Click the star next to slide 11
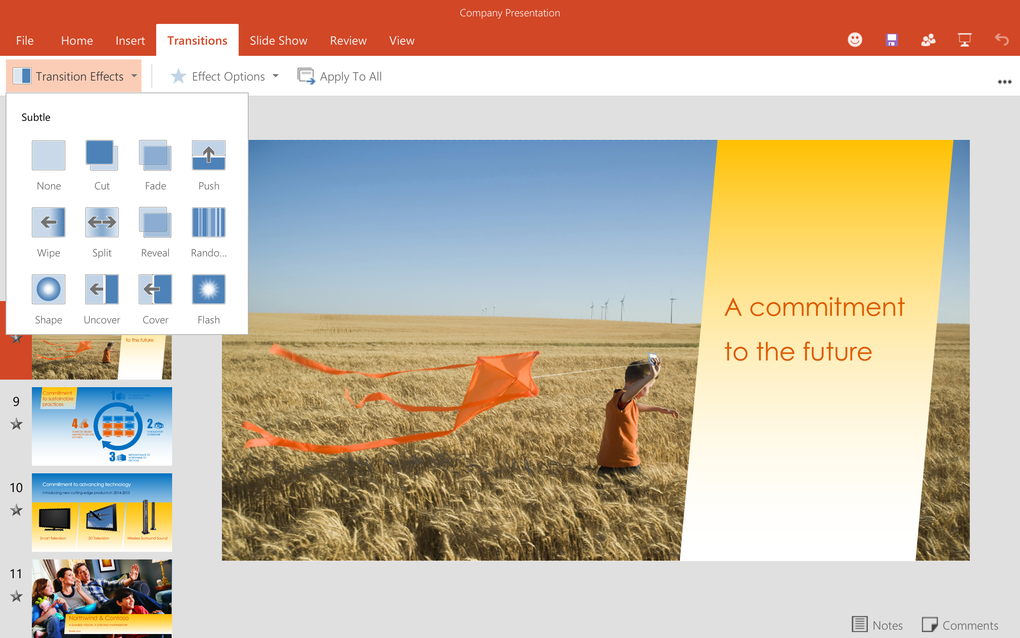Image resolution: width=1020 pixels, height=638 pixels. [16, 597]
